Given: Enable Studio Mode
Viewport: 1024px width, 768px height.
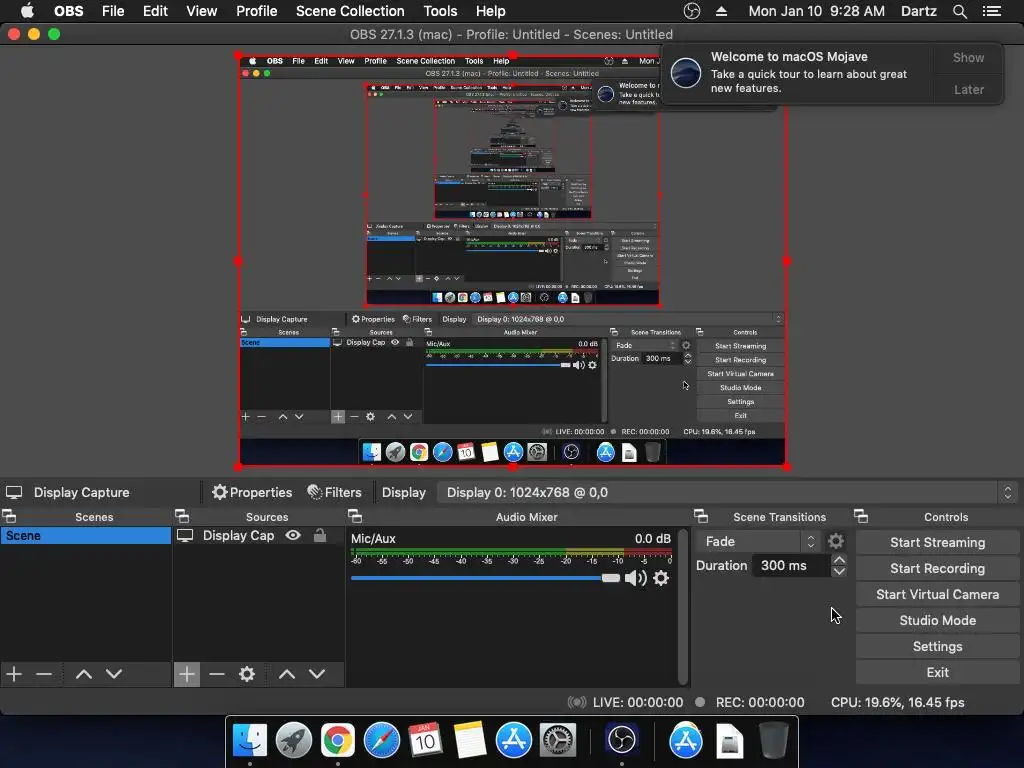Looking at the screenshot, I should (937, 620).
